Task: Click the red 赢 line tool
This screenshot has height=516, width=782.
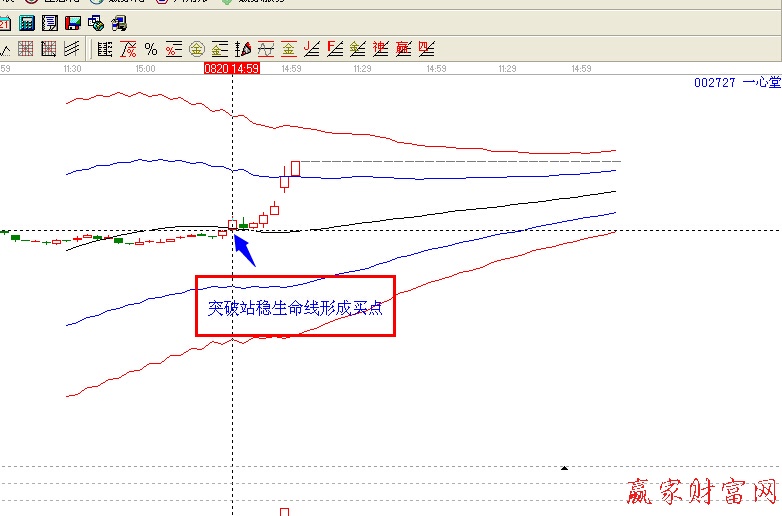Action: [404, 49]
